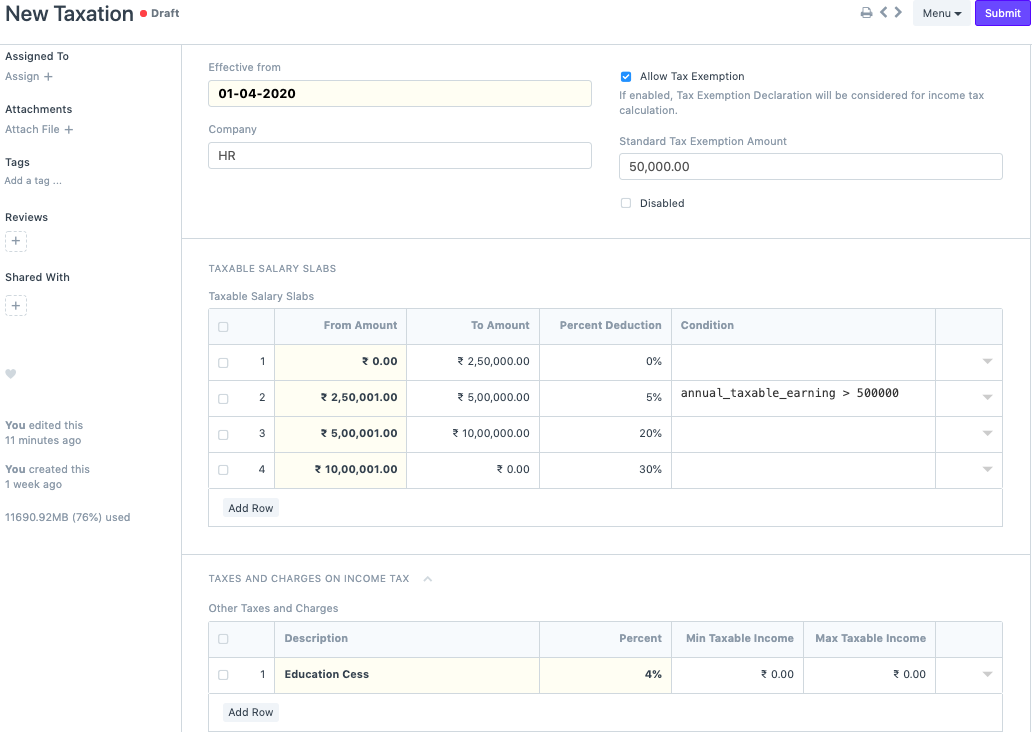
Task: Add a review with plus box
Action: tap(16, 241)
